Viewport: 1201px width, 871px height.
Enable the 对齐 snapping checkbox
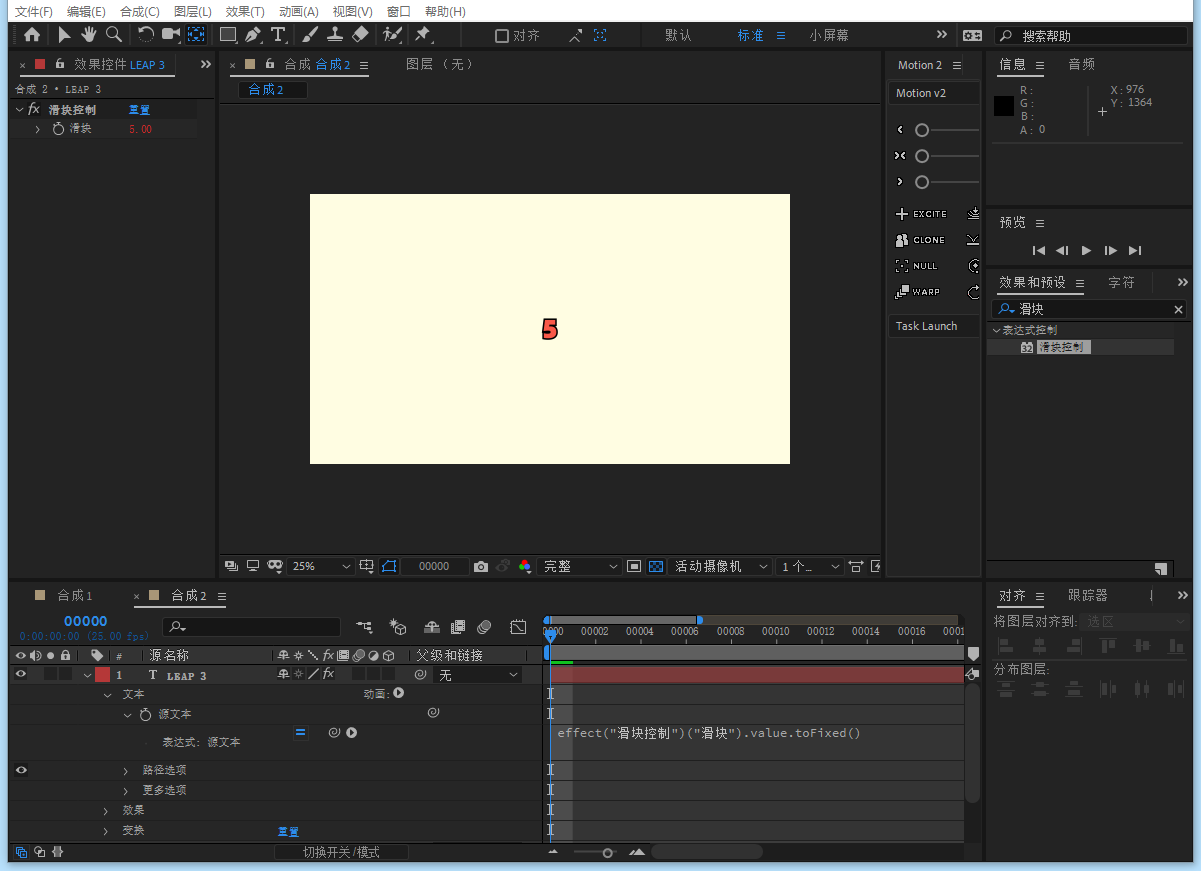502,36
